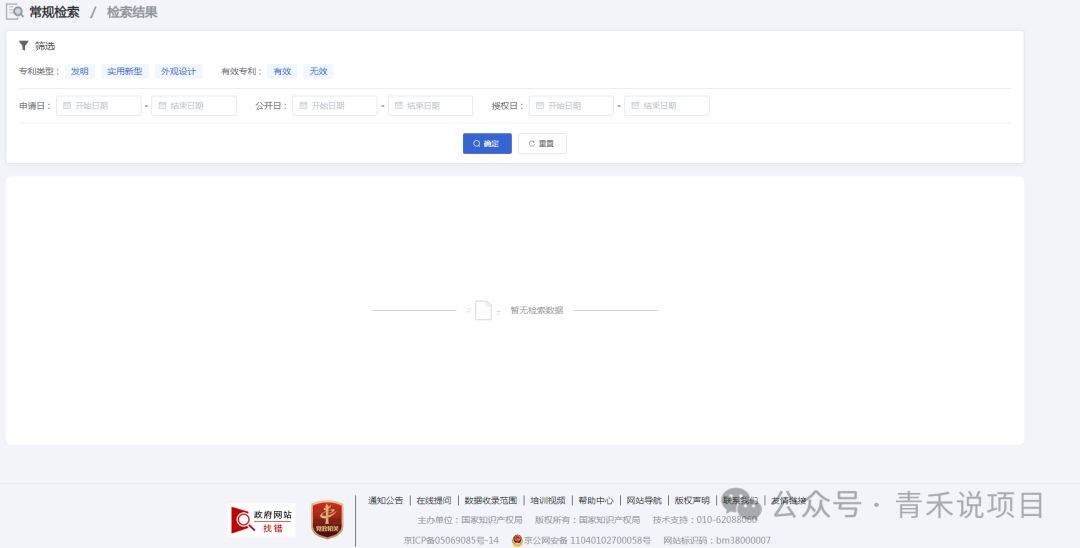Image resolution: width=1080 pixels, height=548 pixels.
Task: Open the 帮助中心 footer link
Action: [x=596, y=500]
